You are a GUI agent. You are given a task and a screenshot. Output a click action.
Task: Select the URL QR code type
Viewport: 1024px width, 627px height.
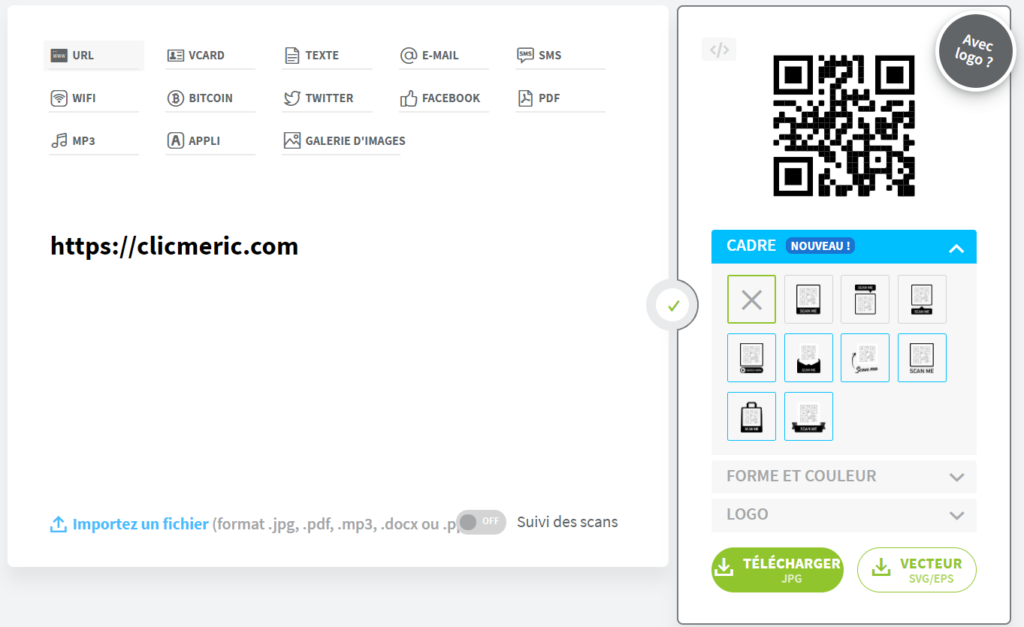tap(93, 56)
